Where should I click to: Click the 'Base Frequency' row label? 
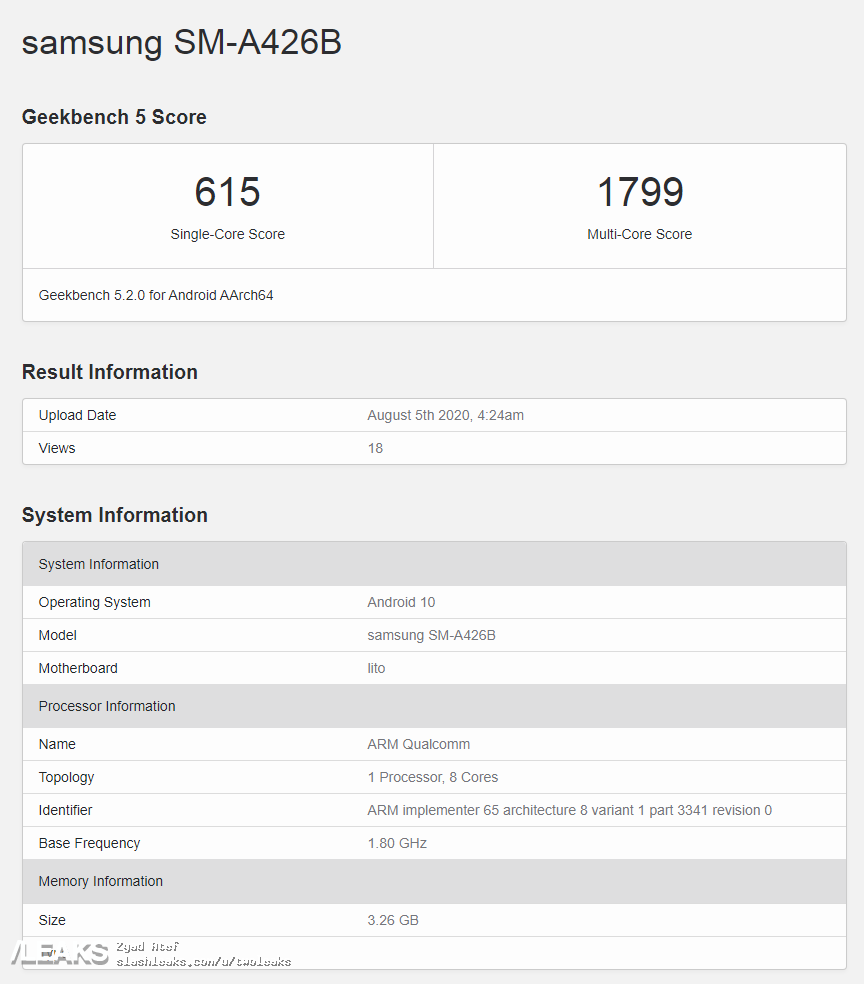click(x=89, y=843)
